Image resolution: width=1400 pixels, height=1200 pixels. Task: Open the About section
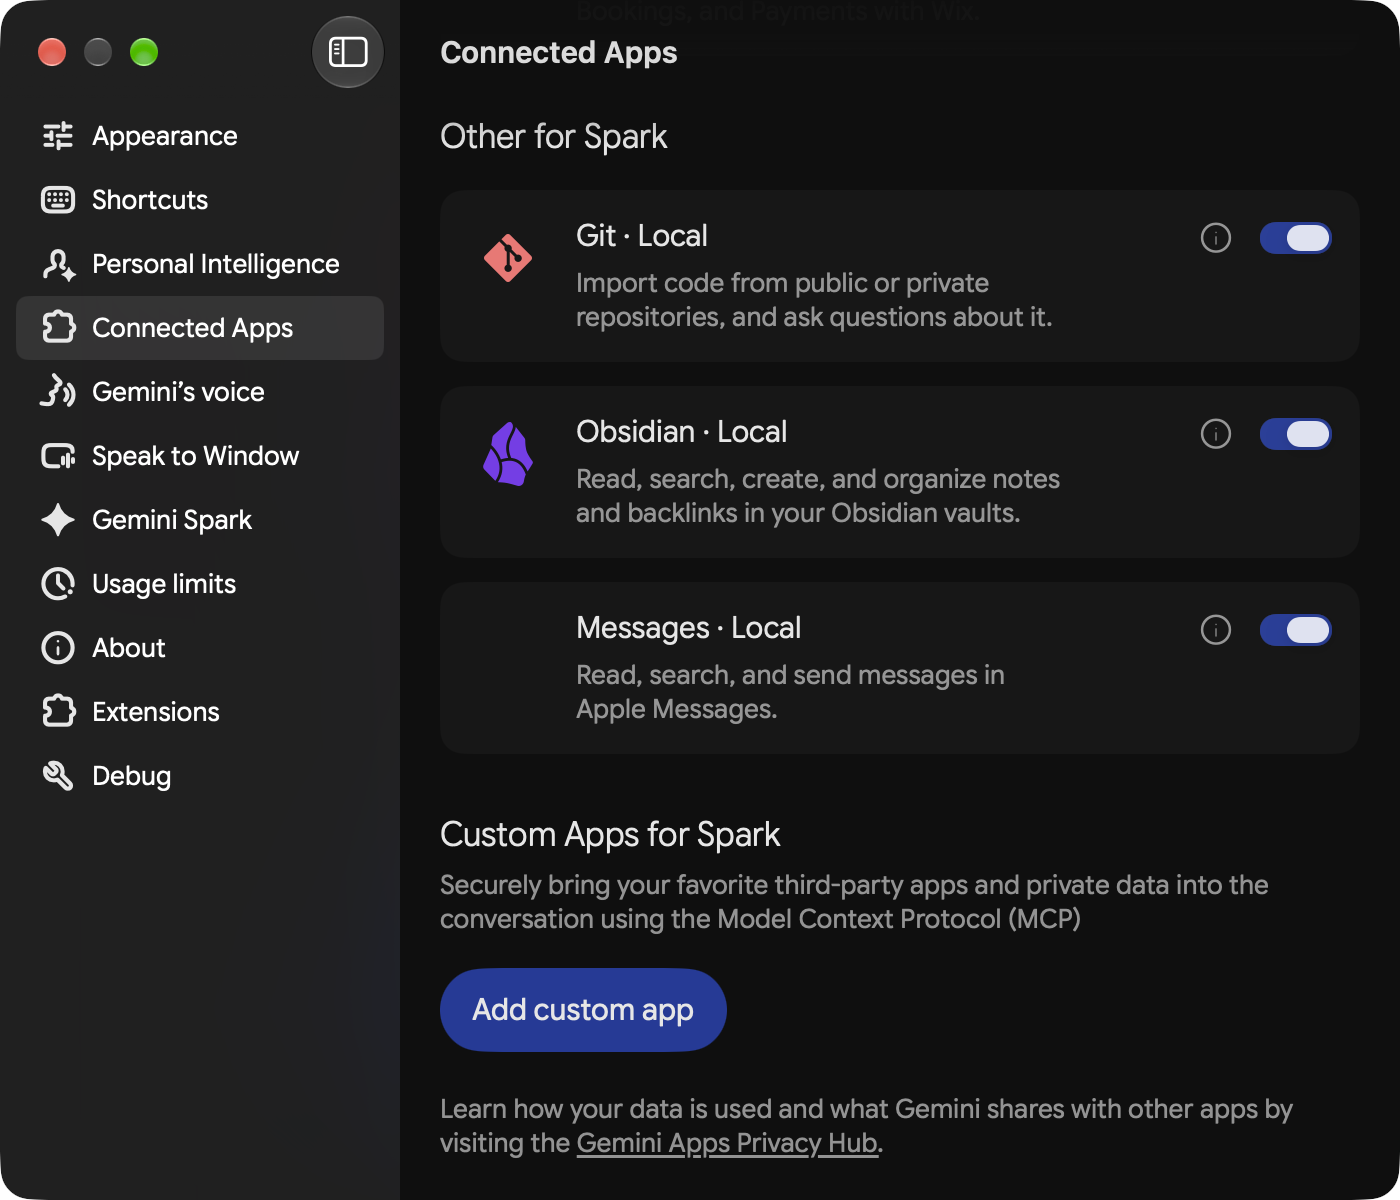[200, 648]
